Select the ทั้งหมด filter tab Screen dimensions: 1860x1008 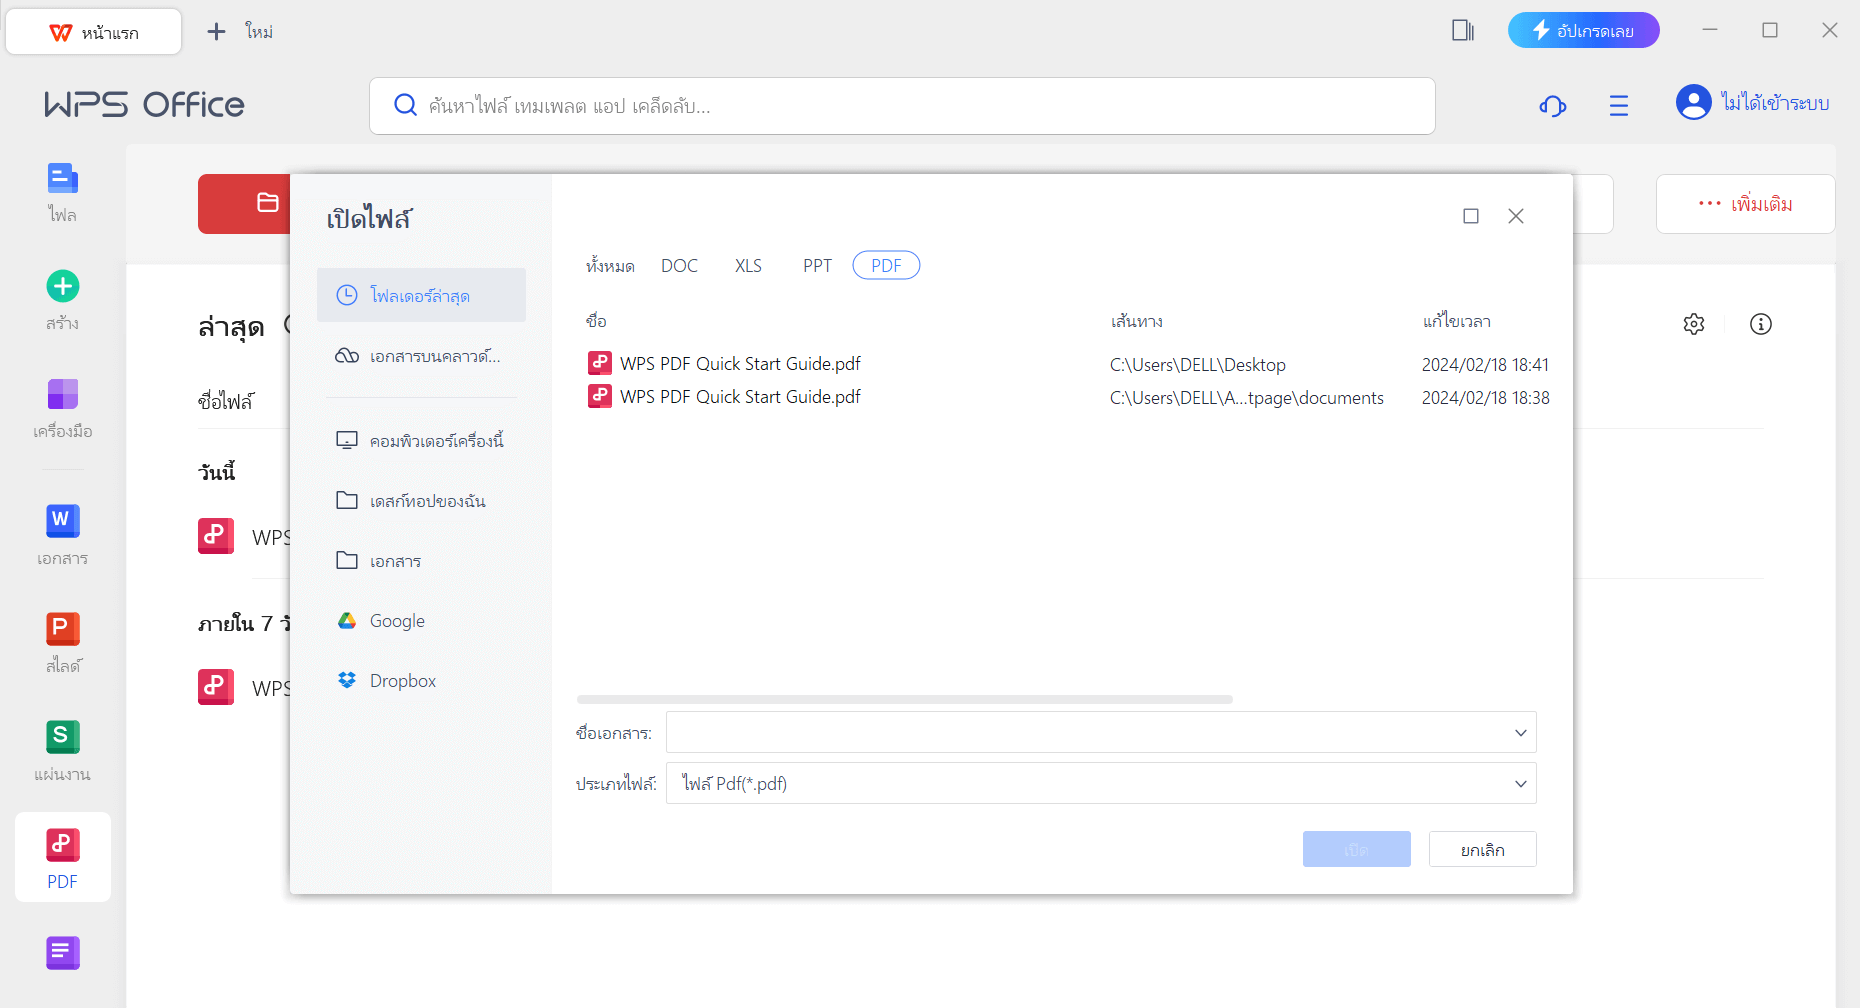point(610,266)
